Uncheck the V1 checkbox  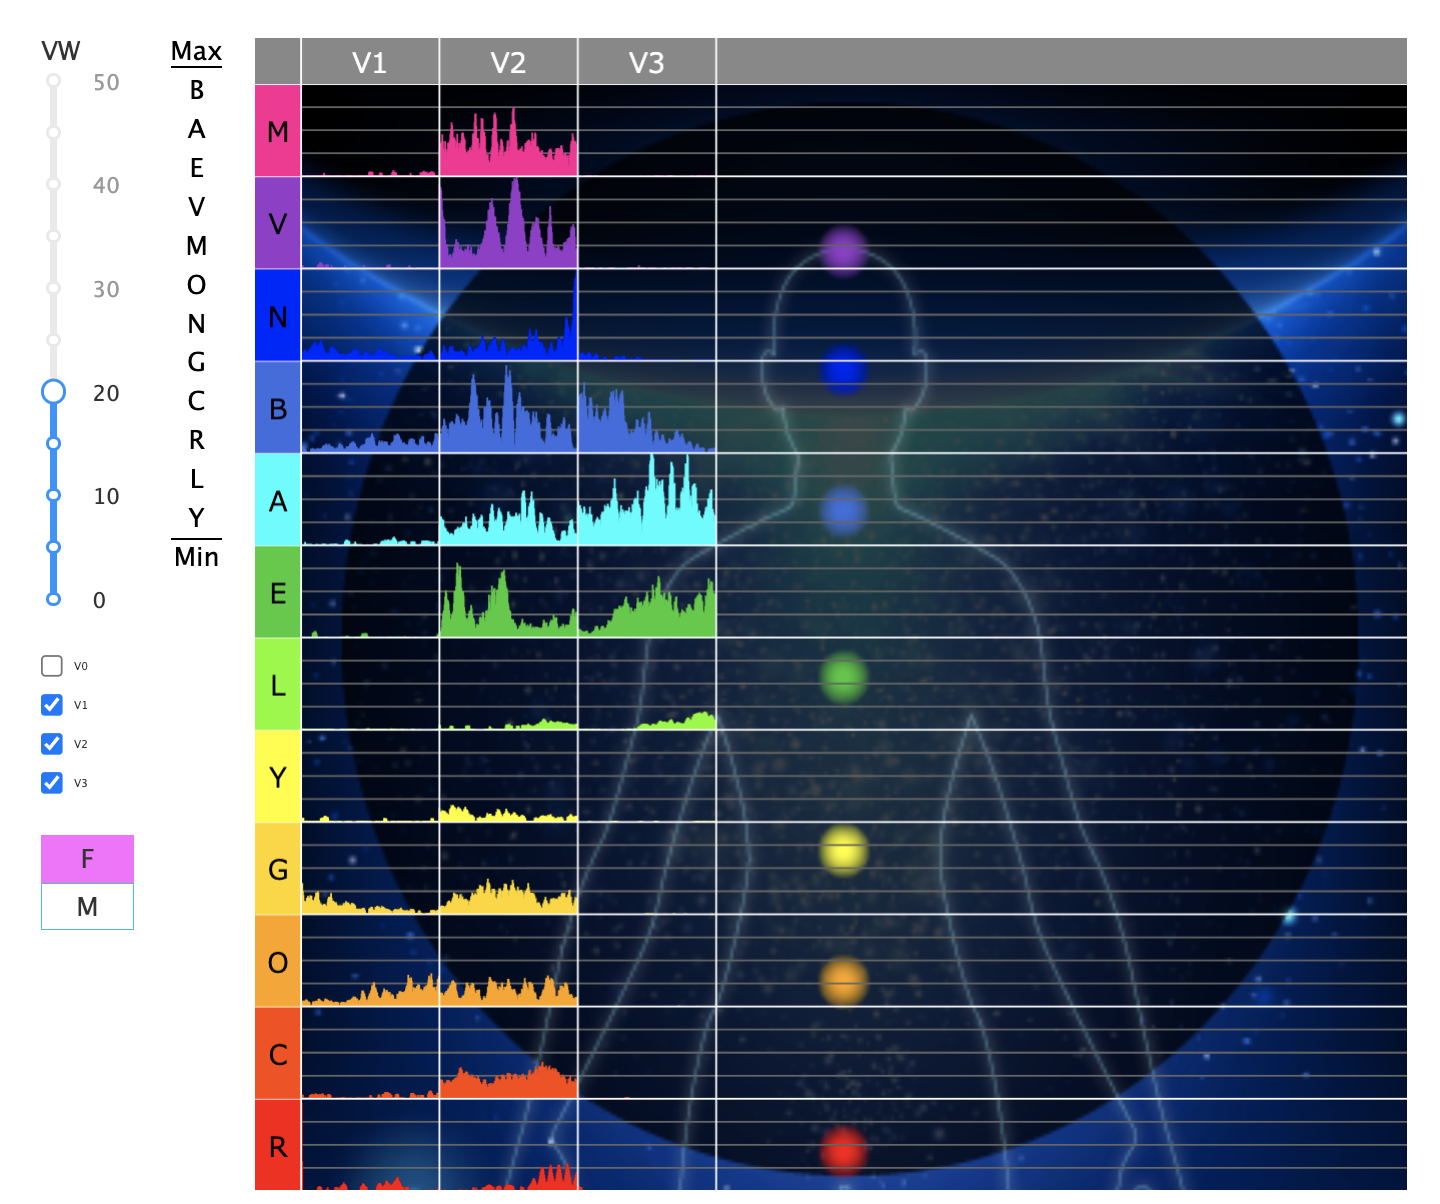[x=52, y=705]
